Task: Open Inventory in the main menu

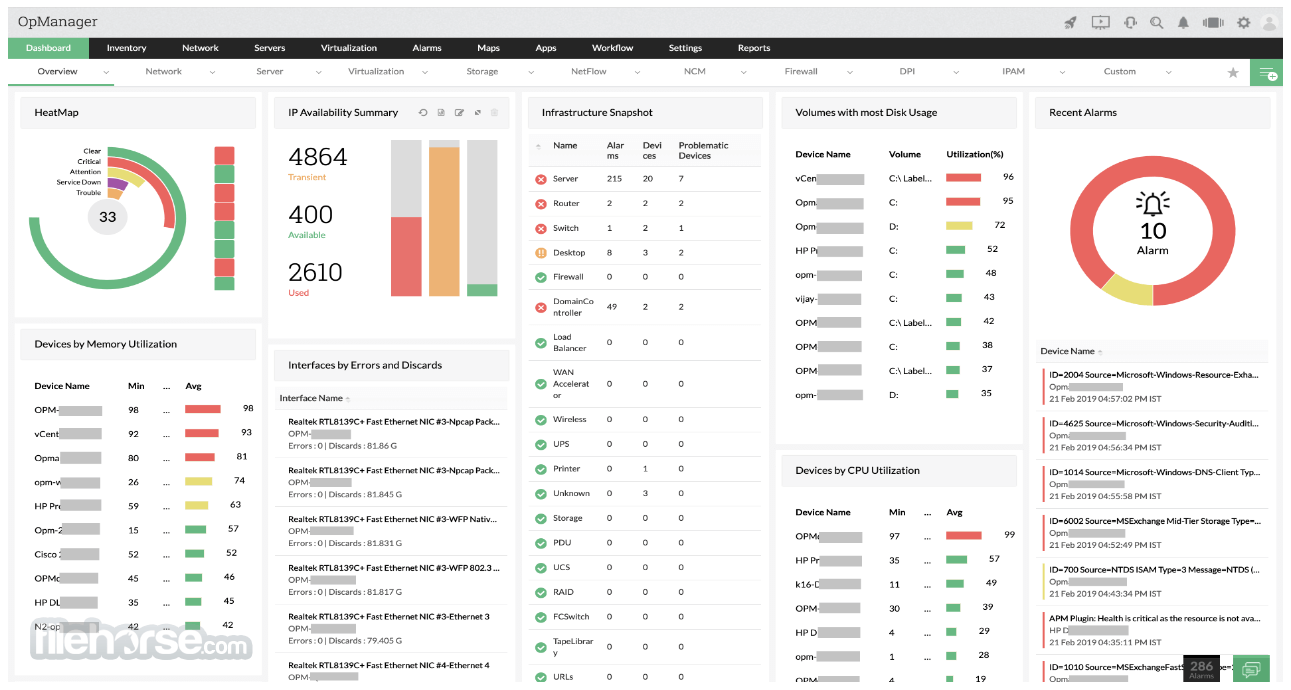Action: click(x=126, y=48)
